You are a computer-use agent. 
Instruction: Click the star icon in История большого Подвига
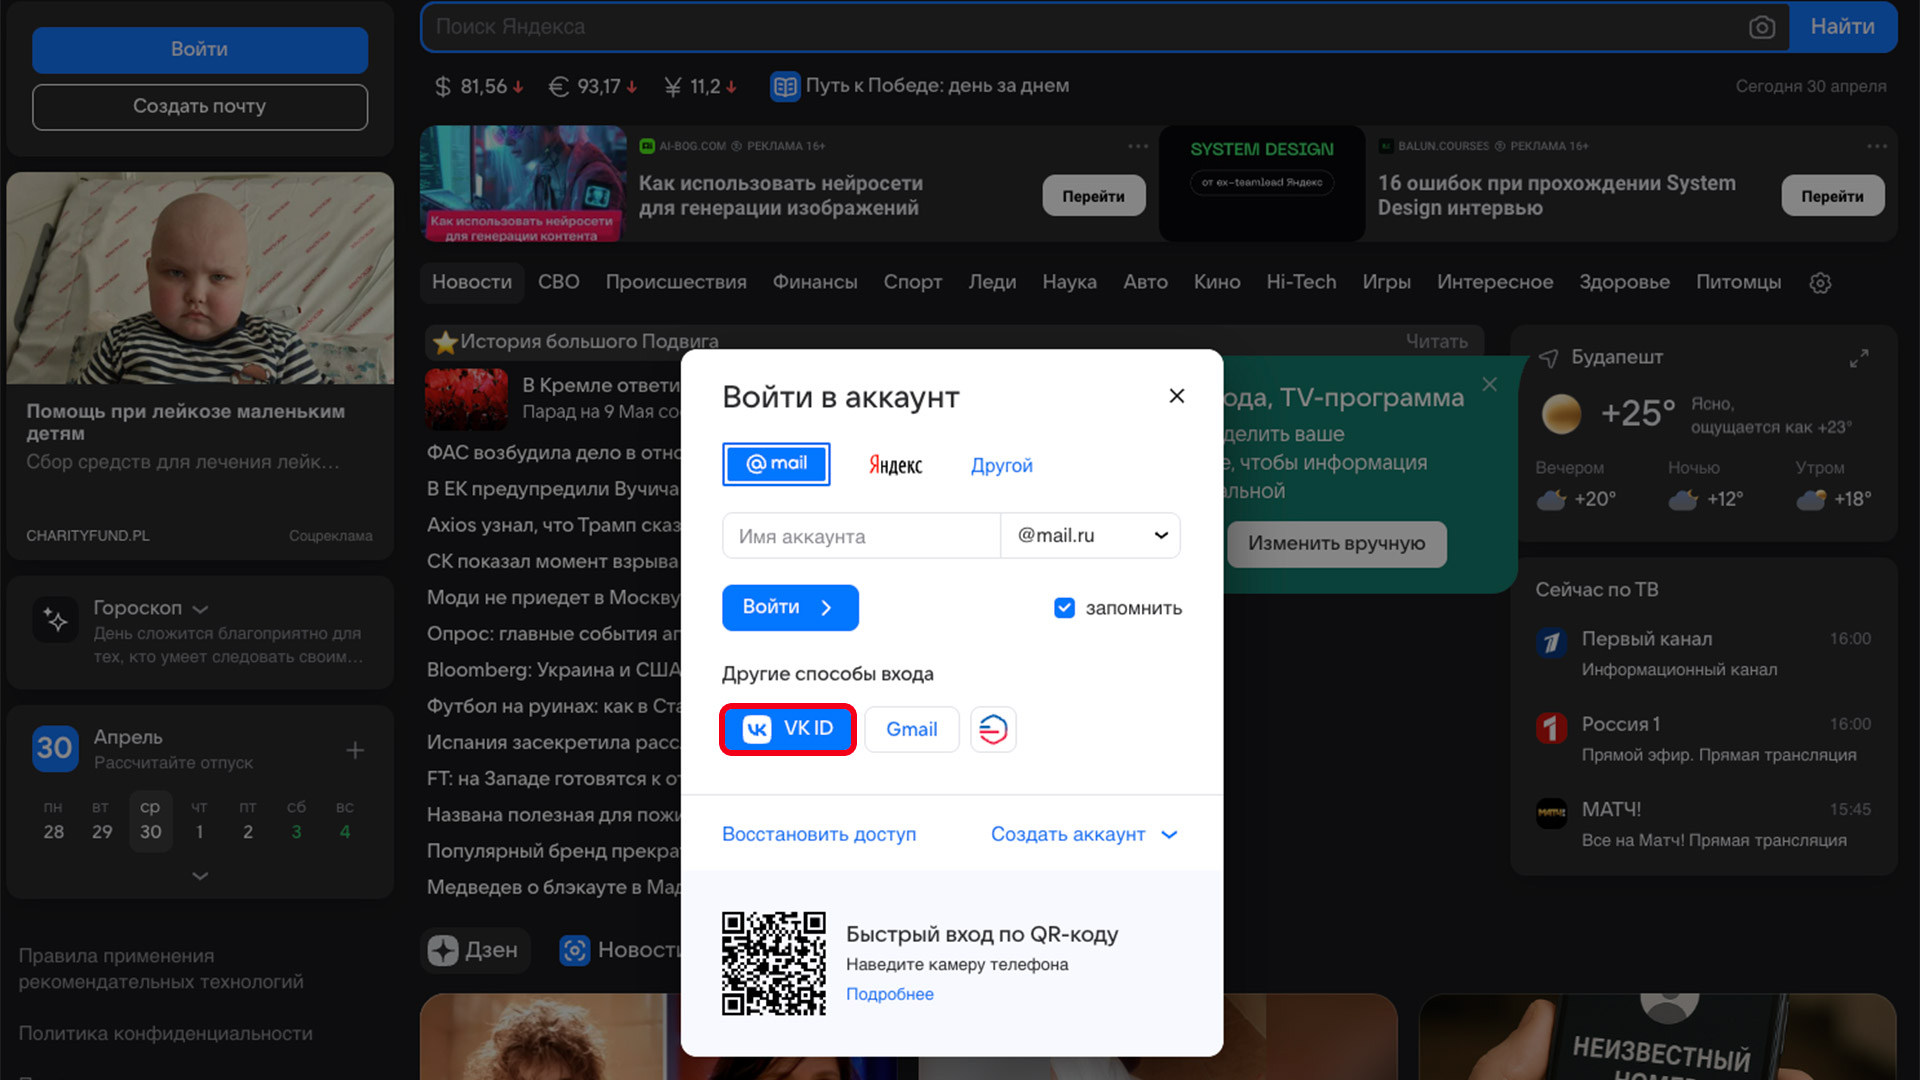(445, 342)
